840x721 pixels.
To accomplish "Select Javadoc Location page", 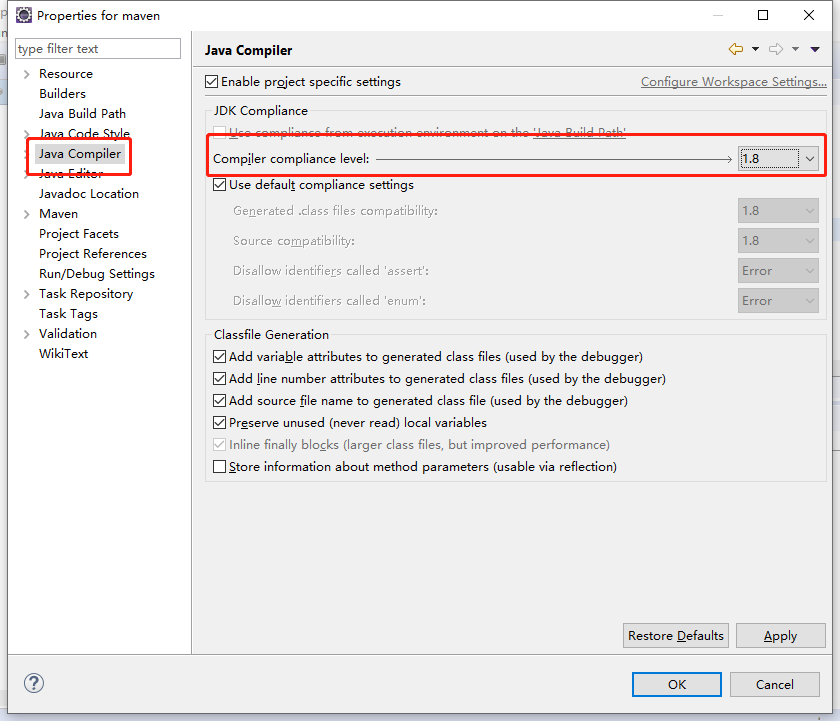I will (89, 194).
